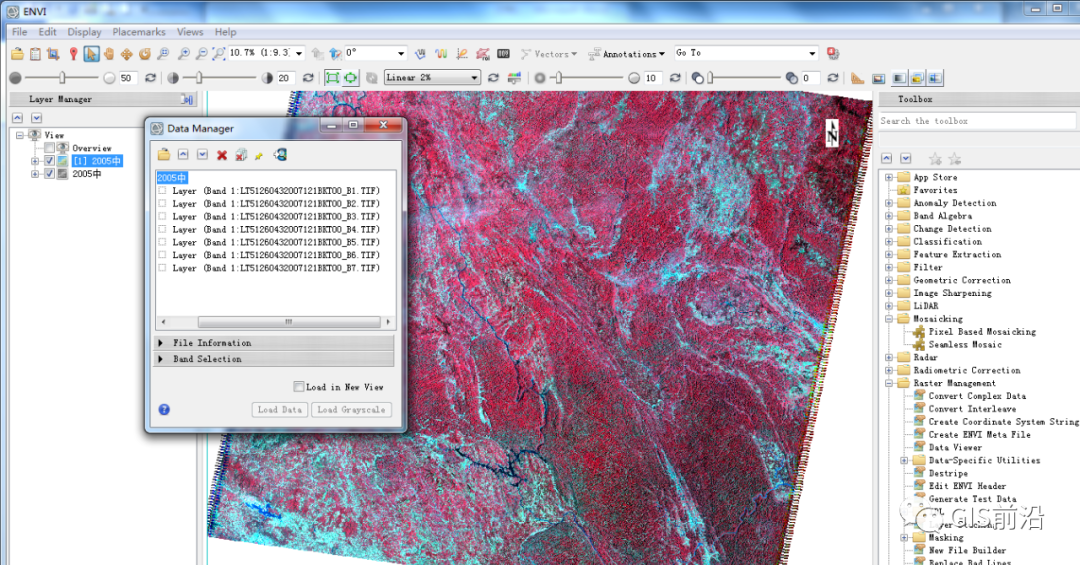Open the File menu
Image resolution: width=1080 pixels, height=565 pixels.
19,32
